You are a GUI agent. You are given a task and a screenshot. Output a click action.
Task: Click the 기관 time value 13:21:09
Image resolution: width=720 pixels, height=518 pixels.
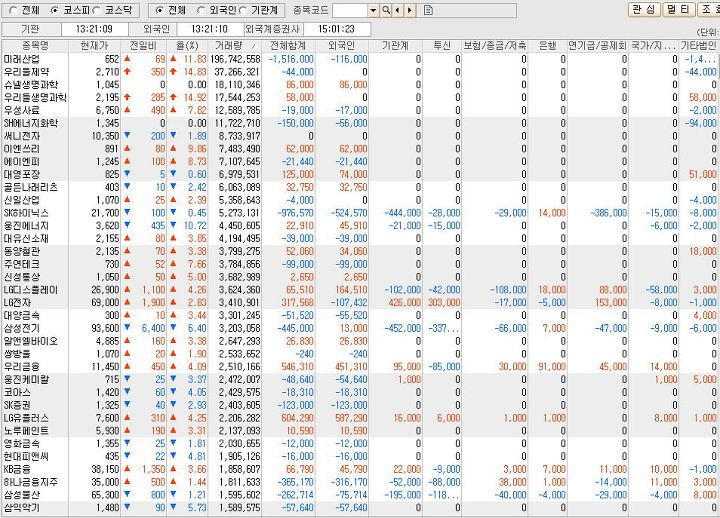(x=94, y=29)
